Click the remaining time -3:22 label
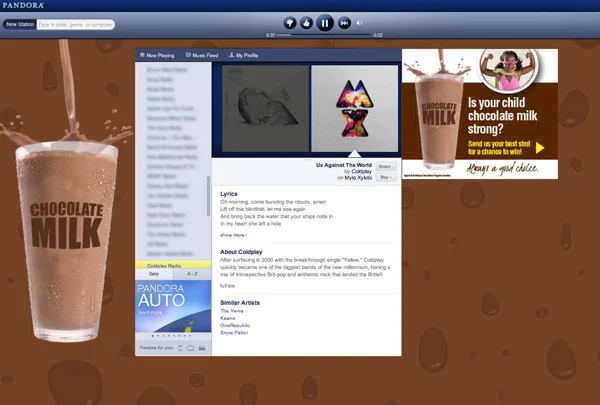The height and width of the screenshot is (405, 600). 377,35
